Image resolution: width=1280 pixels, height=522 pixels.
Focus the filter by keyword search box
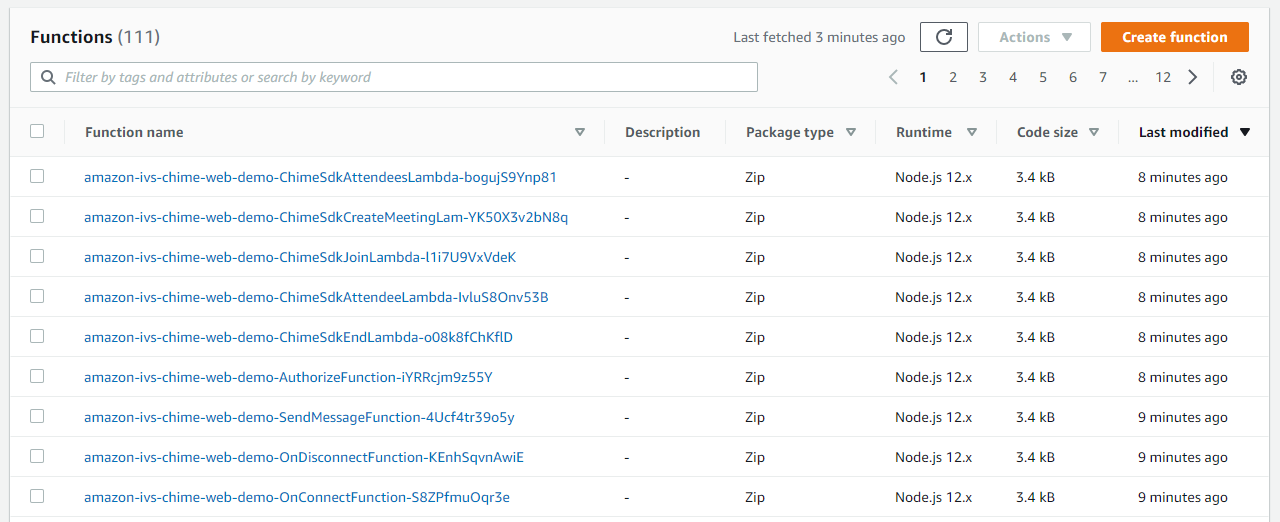400,77
